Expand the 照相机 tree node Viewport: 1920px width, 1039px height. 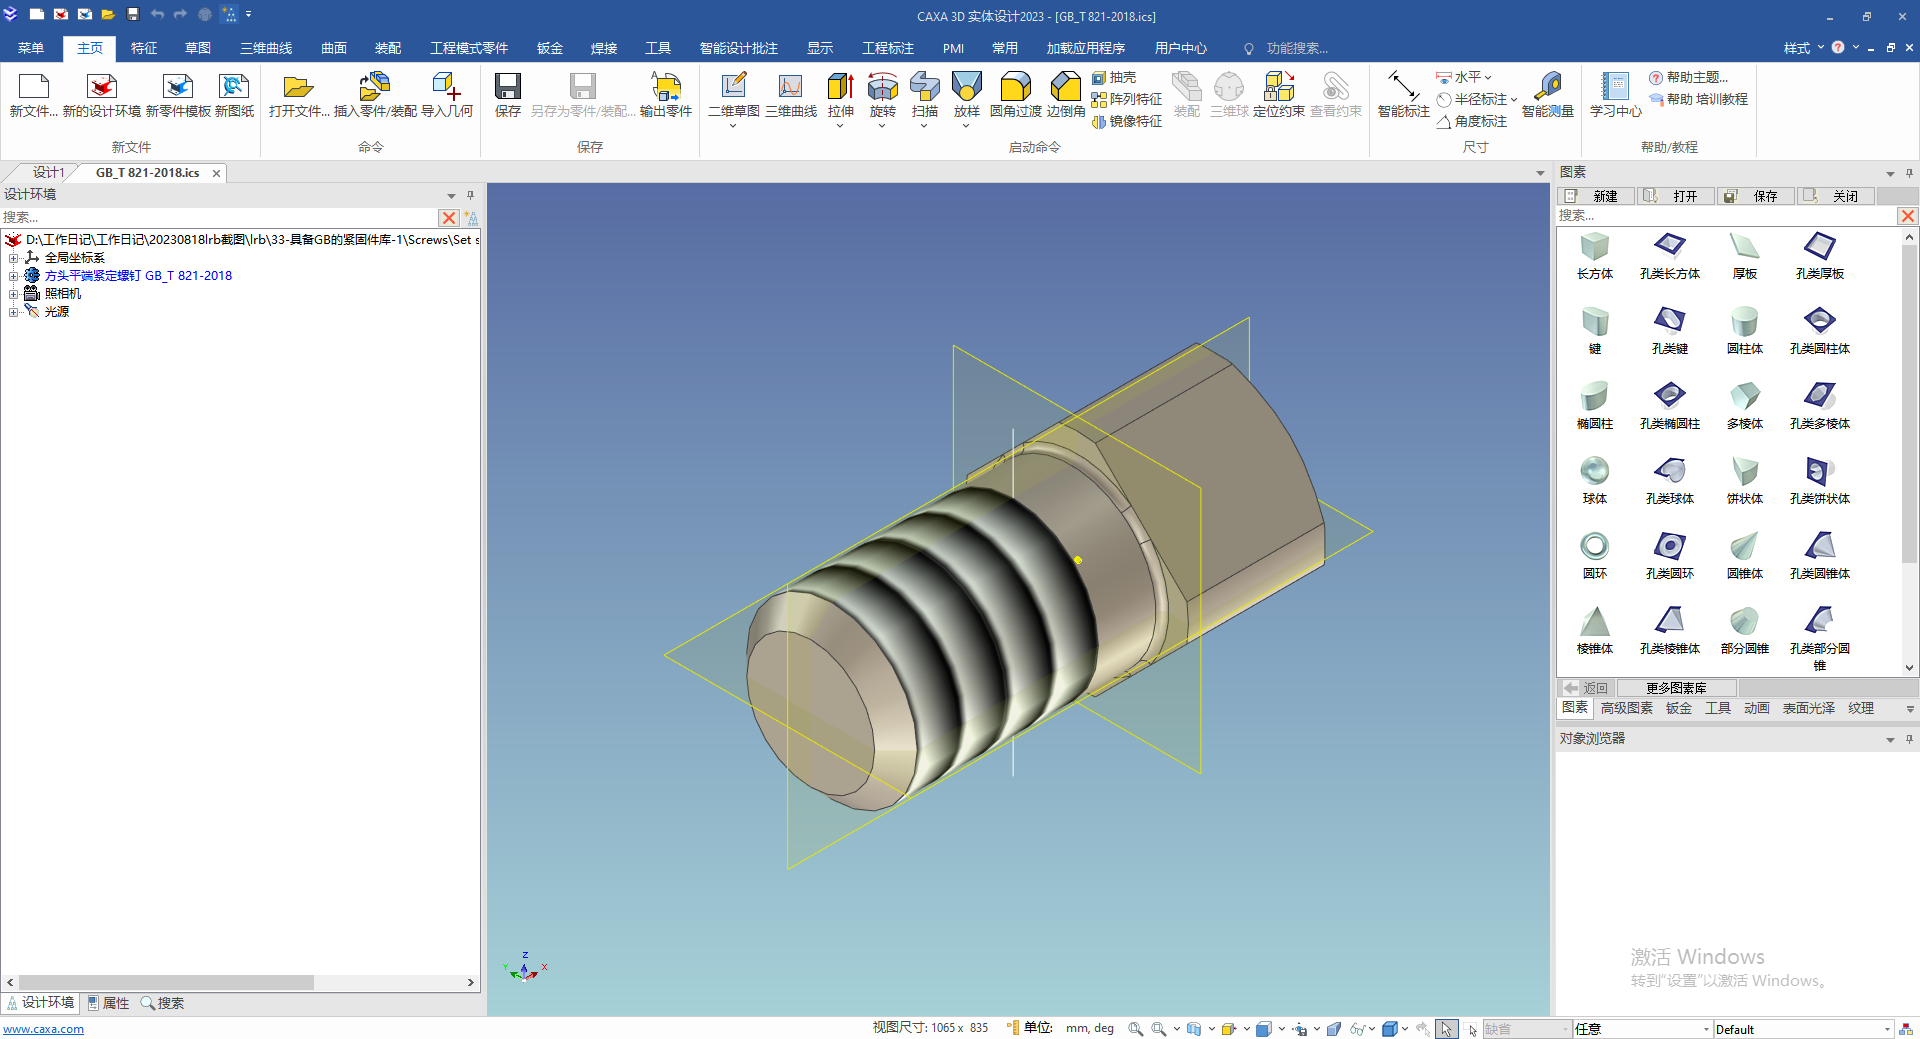tap(14, 294)
